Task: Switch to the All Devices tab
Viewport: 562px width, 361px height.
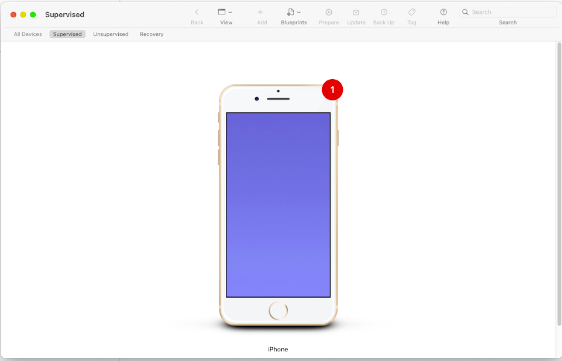Action: (x=28, y=34)
